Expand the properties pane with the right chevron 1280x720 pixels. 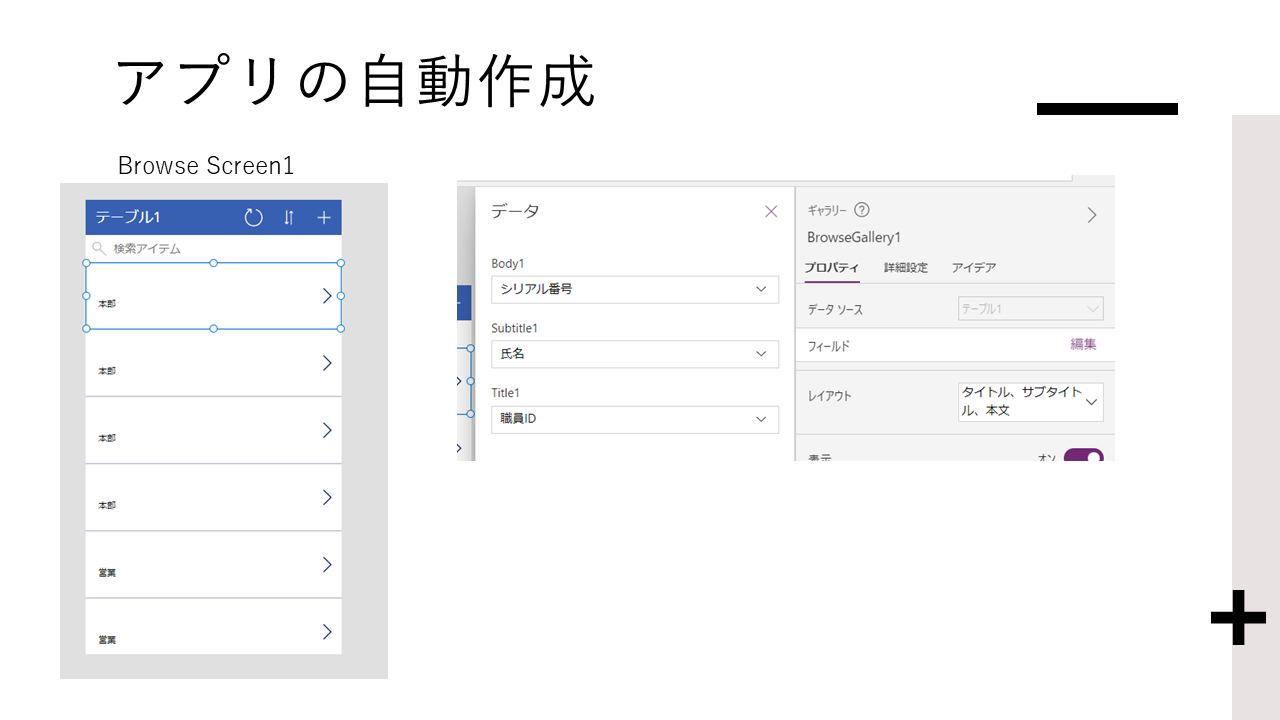click(x=1092, y=215)
